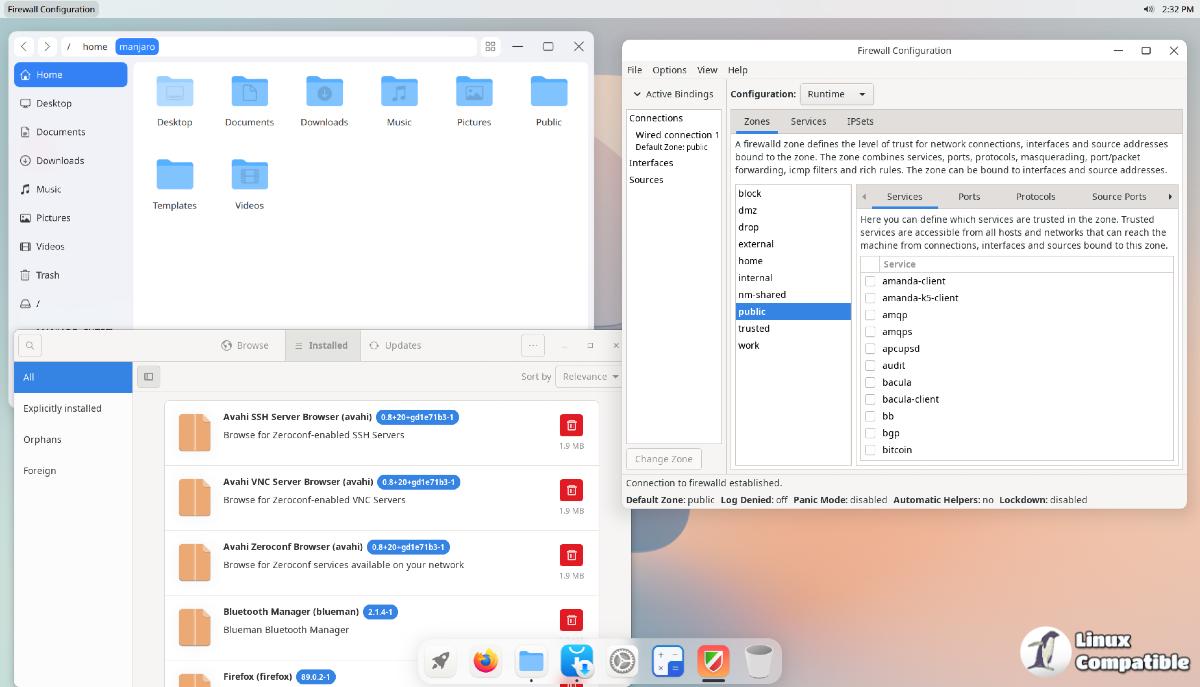Collapse the Active Bindings expander
Screen dimensions: 1200x687
click(636, 94)
